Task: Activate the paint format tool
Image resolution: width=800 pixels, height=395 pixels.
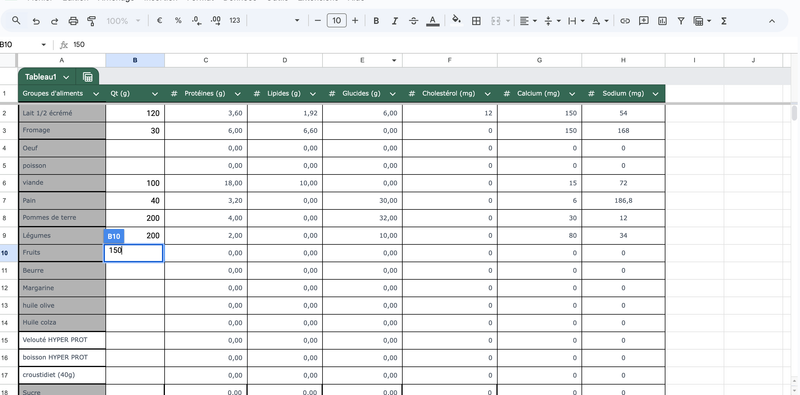Action: tap(92, 21)
